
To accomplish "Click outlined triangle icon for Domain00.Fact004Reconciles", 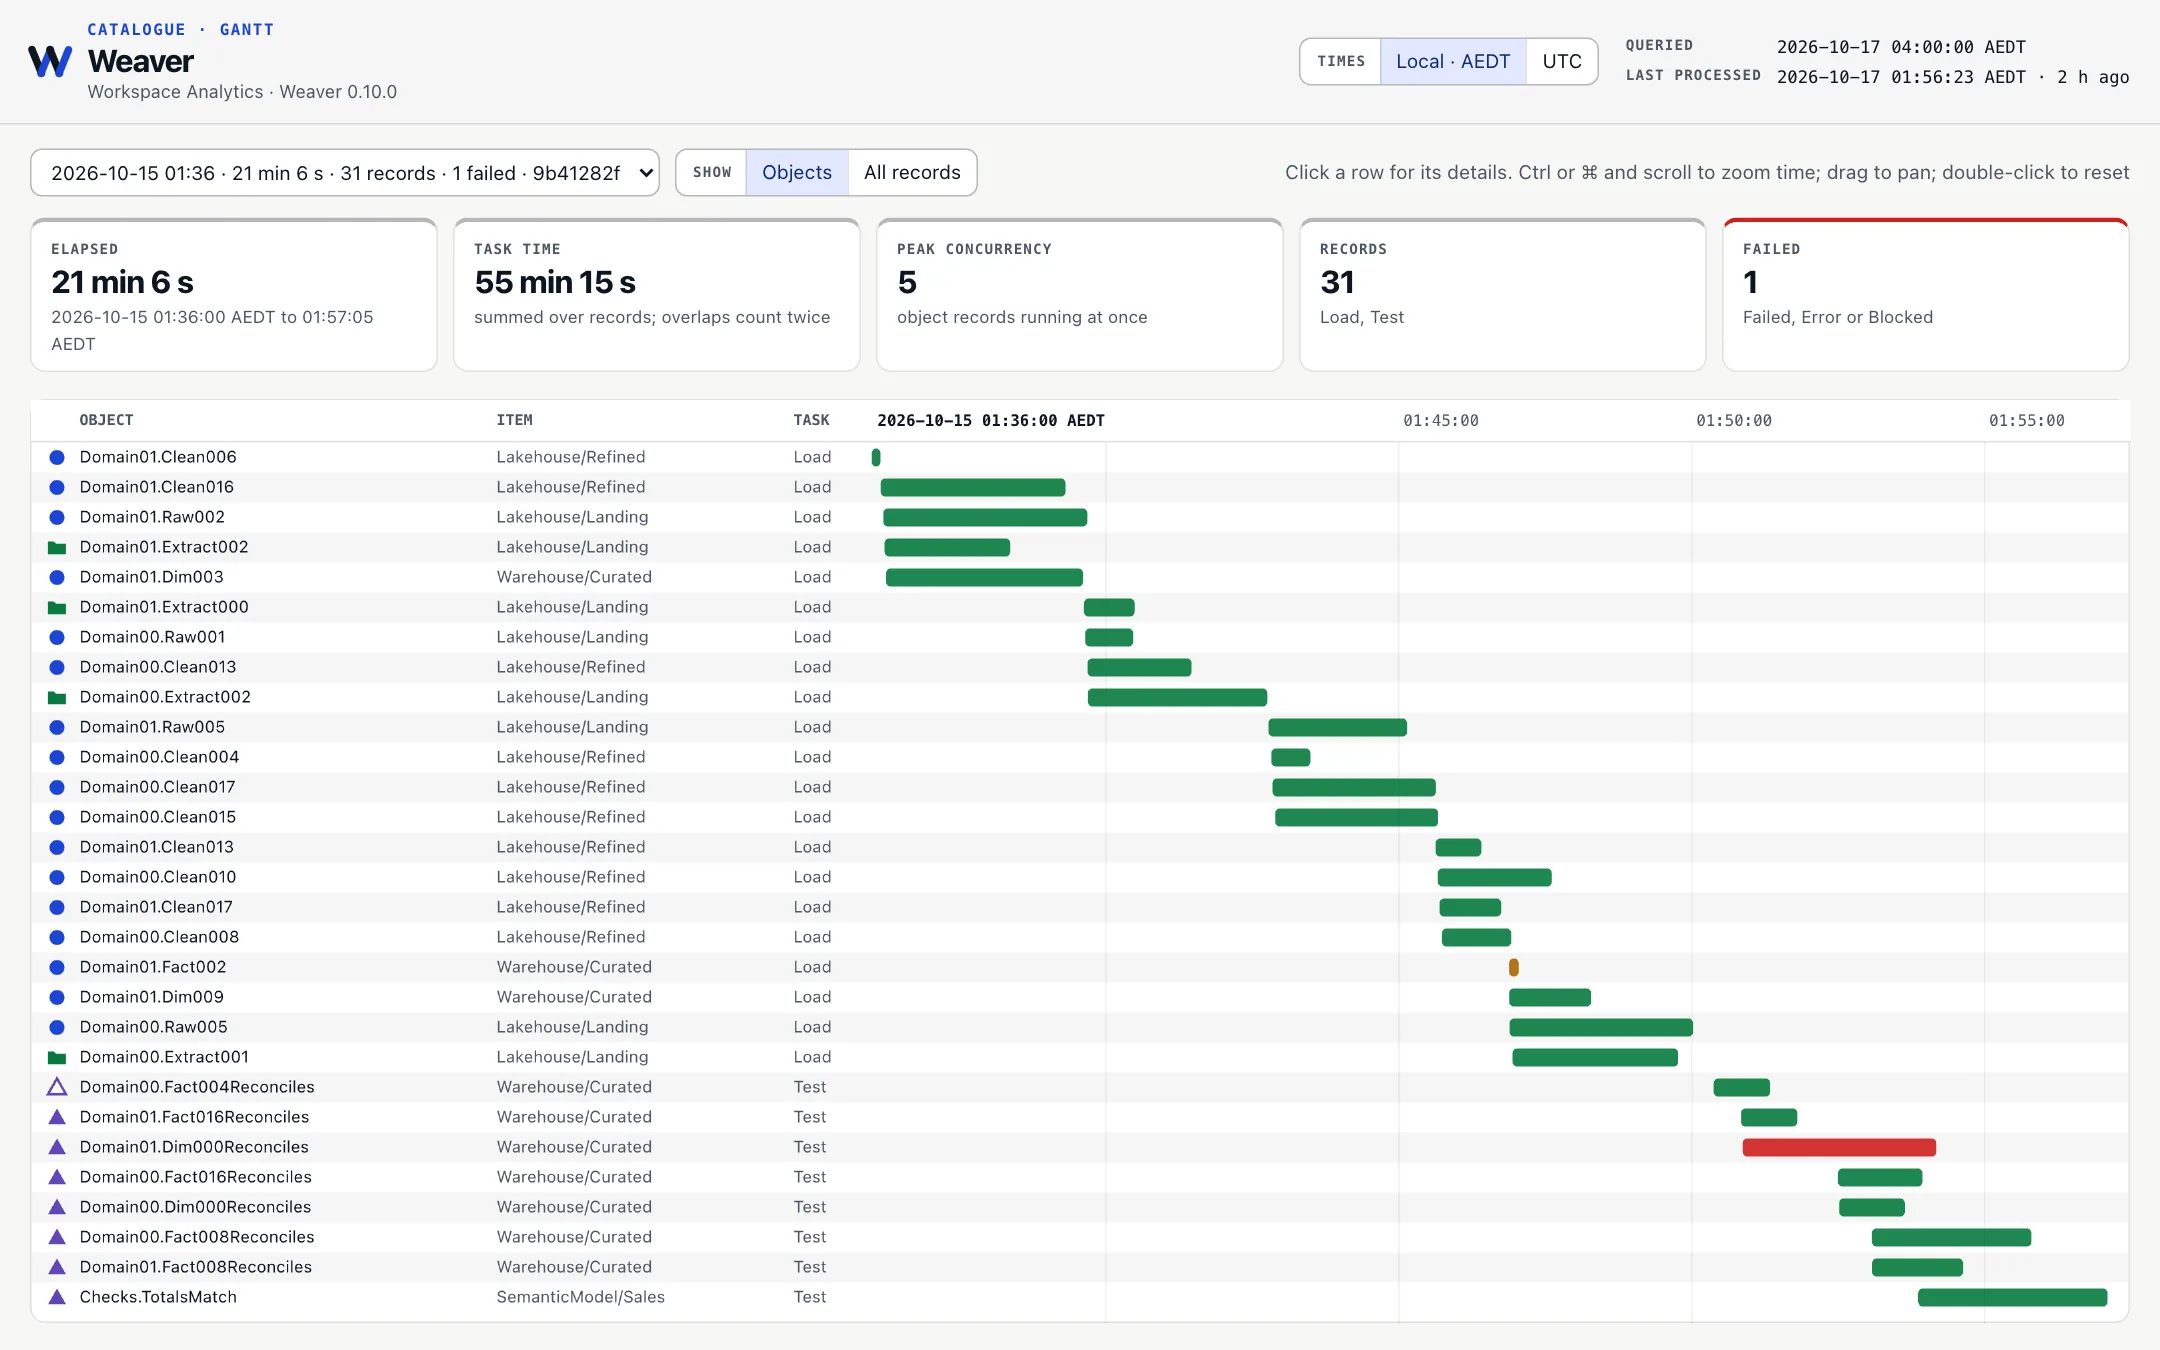I will (57, 1087).
